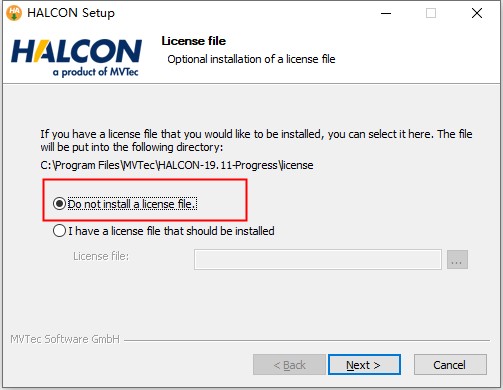
Task: Click the "Optional installation of a license file" subtitle
Action: pyautogui.click(x=251, y=59)
